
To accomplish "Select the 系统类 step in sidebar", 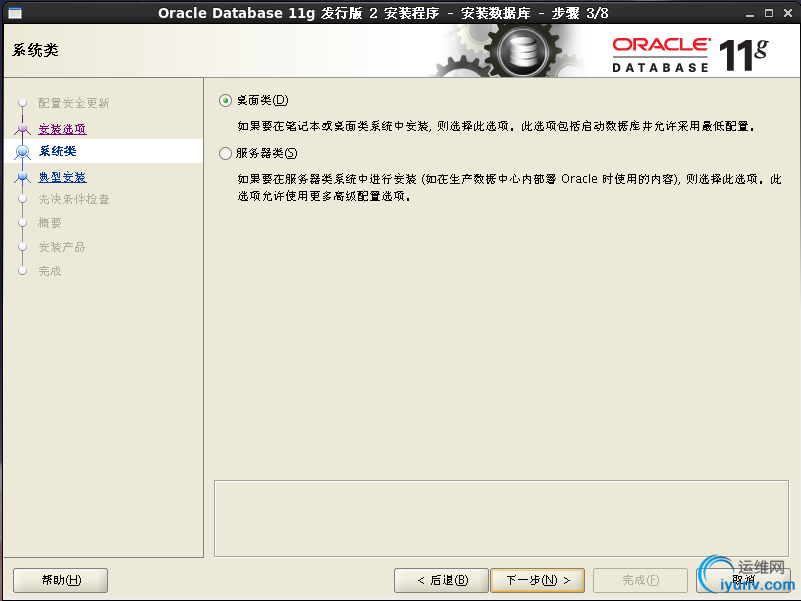I will [104, 151].
